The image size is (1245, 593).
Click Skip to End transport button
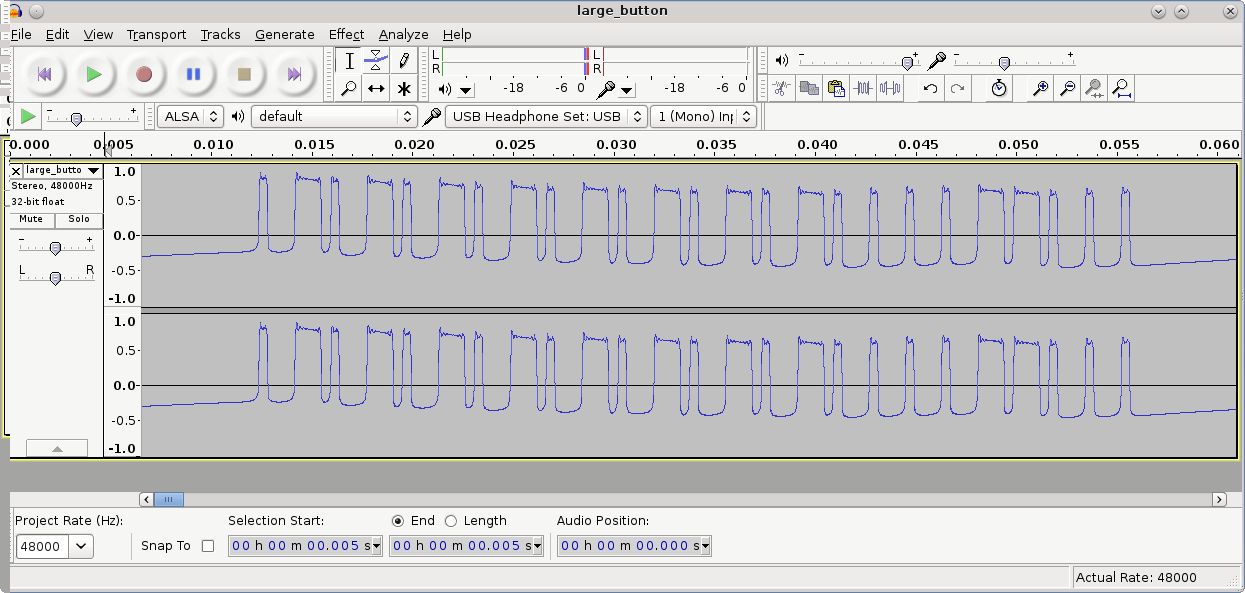pos(294,74)
